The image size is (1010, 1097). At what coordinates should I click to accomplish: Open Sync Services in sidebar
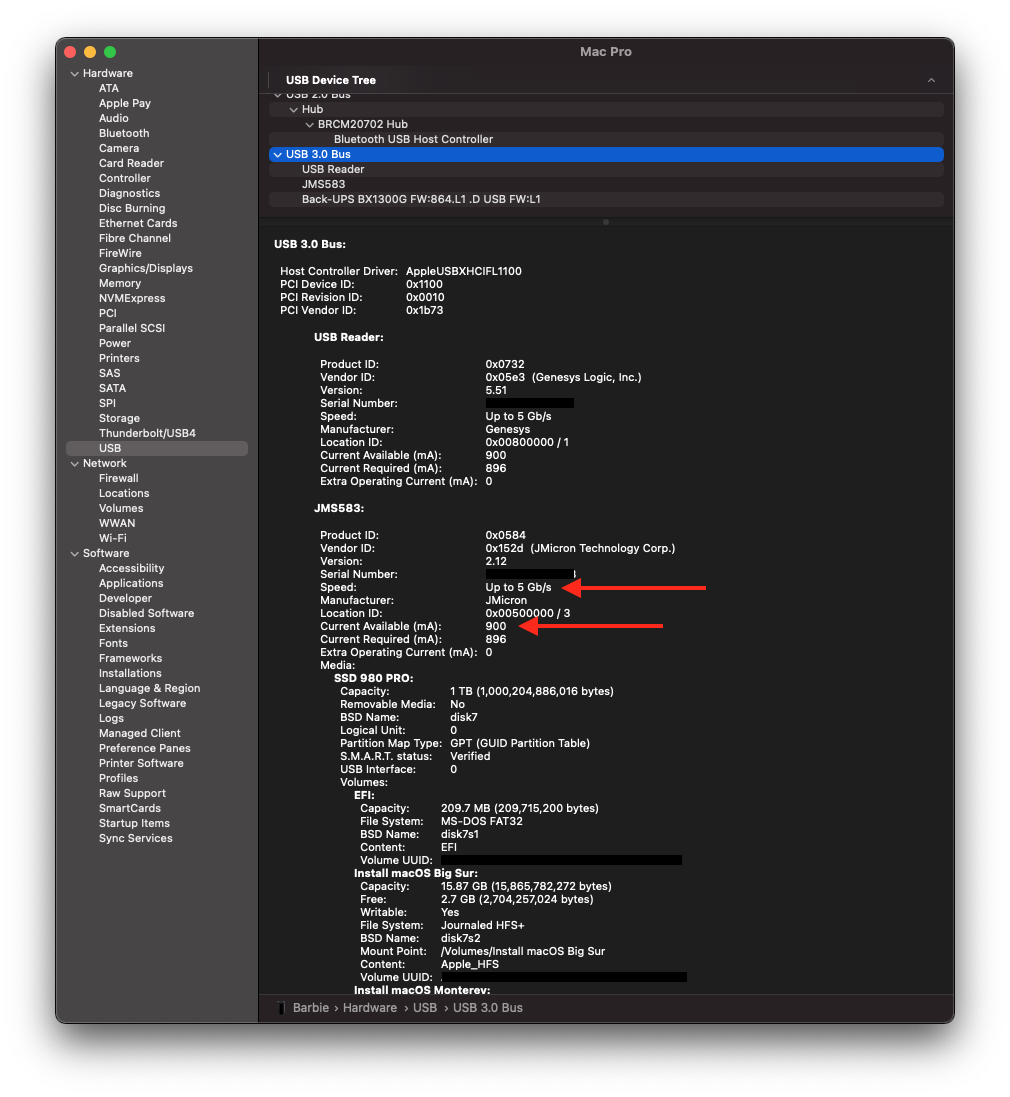136,839
